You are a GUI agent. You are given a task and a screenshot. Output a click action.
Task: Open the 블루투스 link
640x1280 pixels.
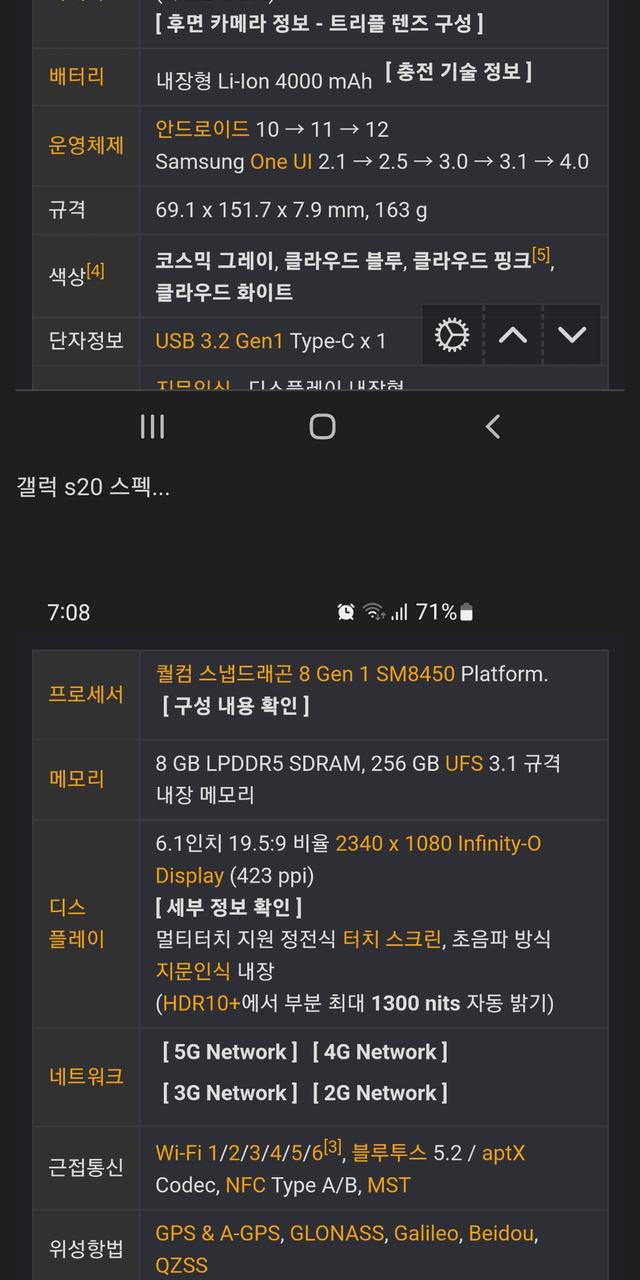click(x=389, y=1153)
